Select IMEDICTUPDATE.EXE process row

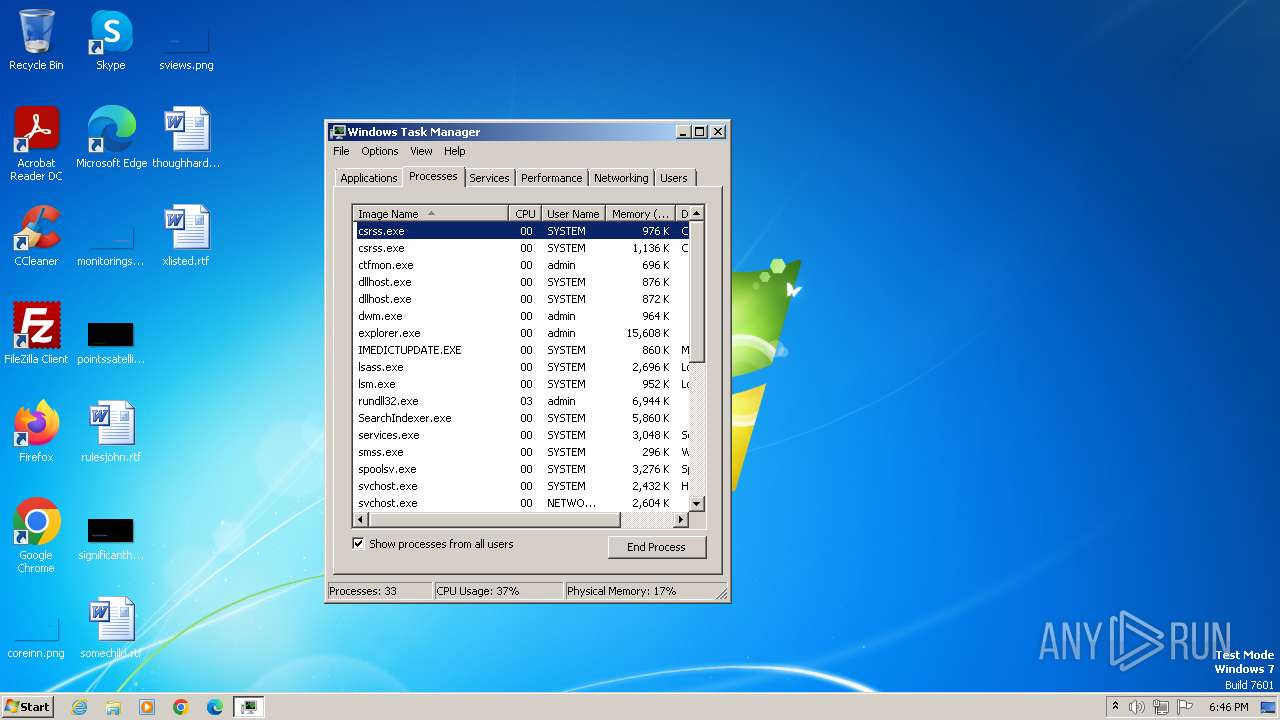[x=521, y=350]
